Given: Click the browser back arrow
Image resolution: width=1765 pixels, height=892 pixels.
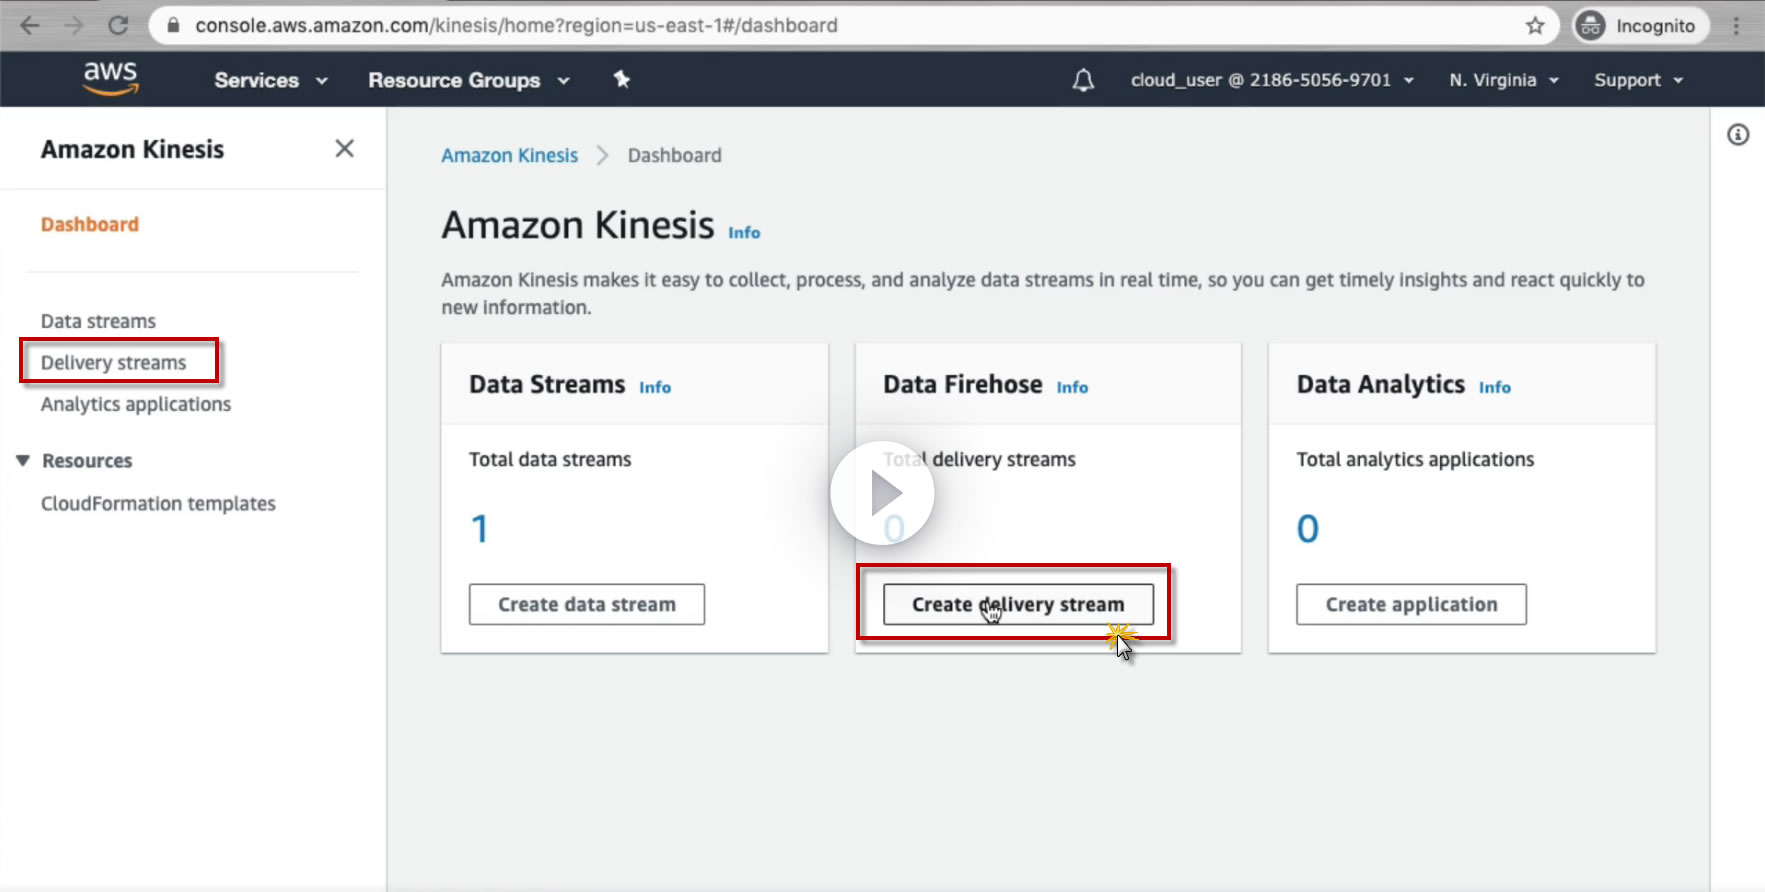Looking at the screenshot, I should pos(30,26).
